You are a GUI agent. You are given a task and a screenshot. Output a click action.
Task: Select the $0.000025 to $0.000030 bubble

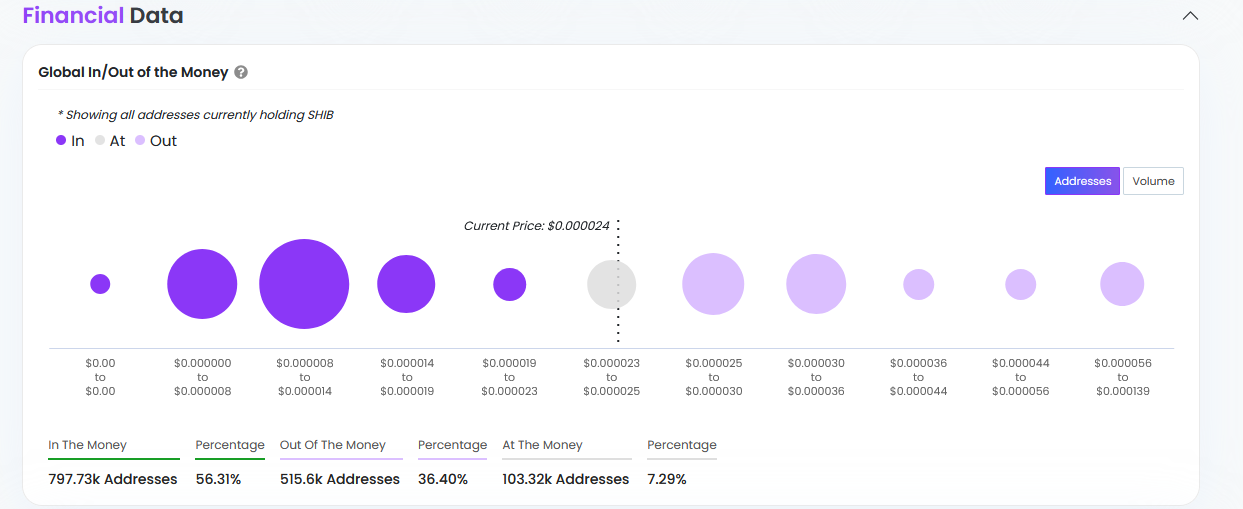[x=713, y=284]
